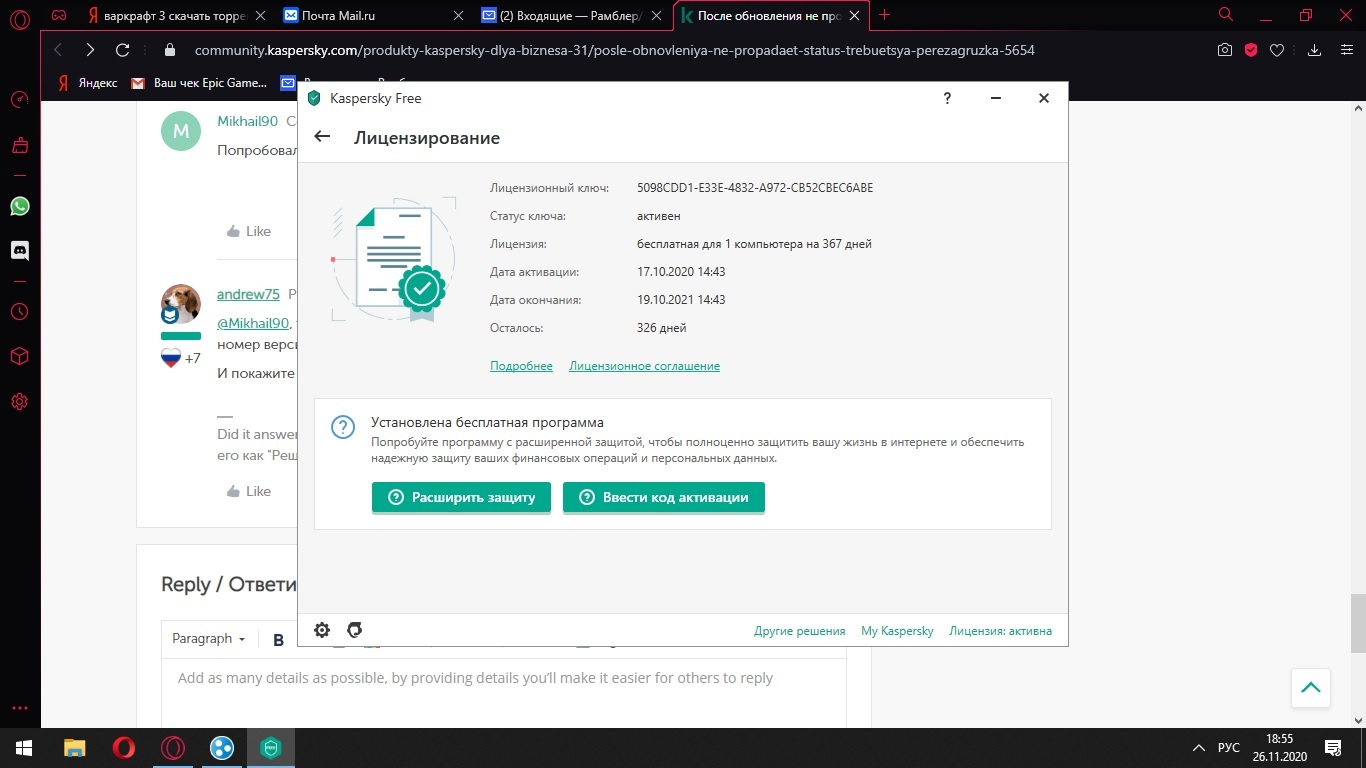The height and width of the screenshot is (768, 1366).
Task: Close the После обновления tab
Action: click(854, 16)
